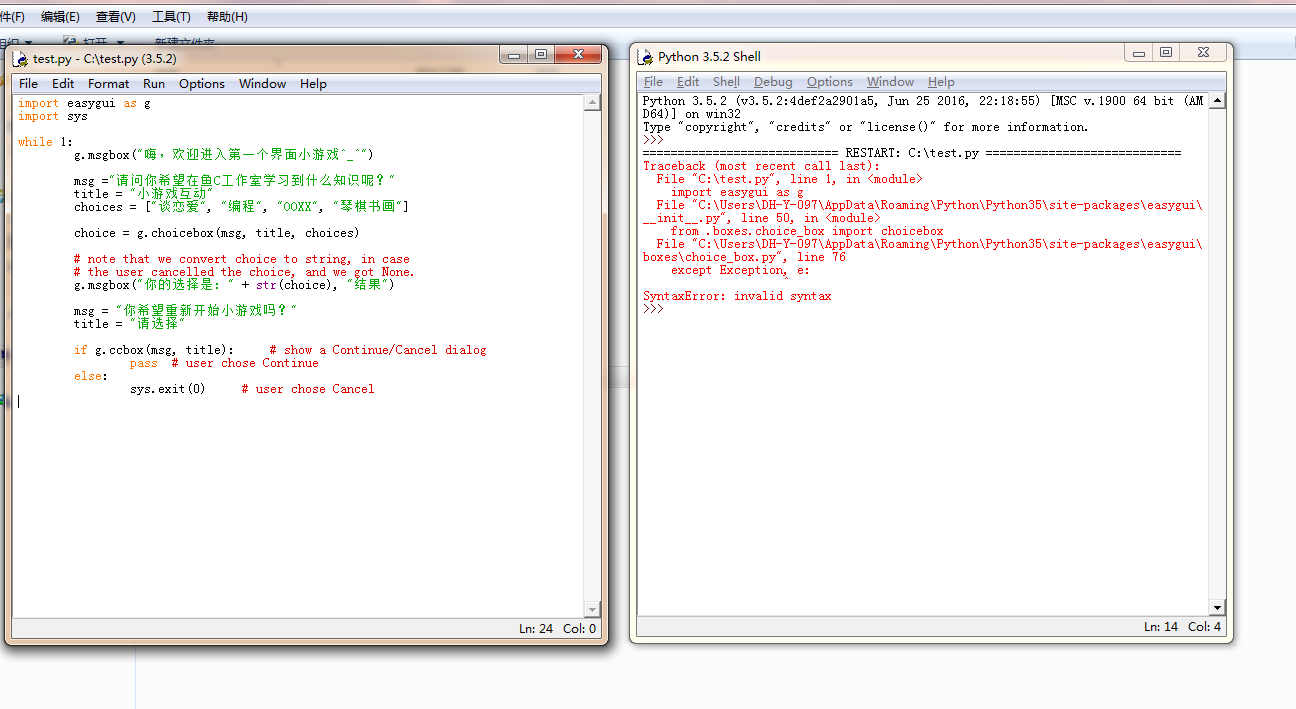This screenshot has height=709, width=1296.
Task: Open the Format menu in test.py editor
Action: tap(108, 84)
